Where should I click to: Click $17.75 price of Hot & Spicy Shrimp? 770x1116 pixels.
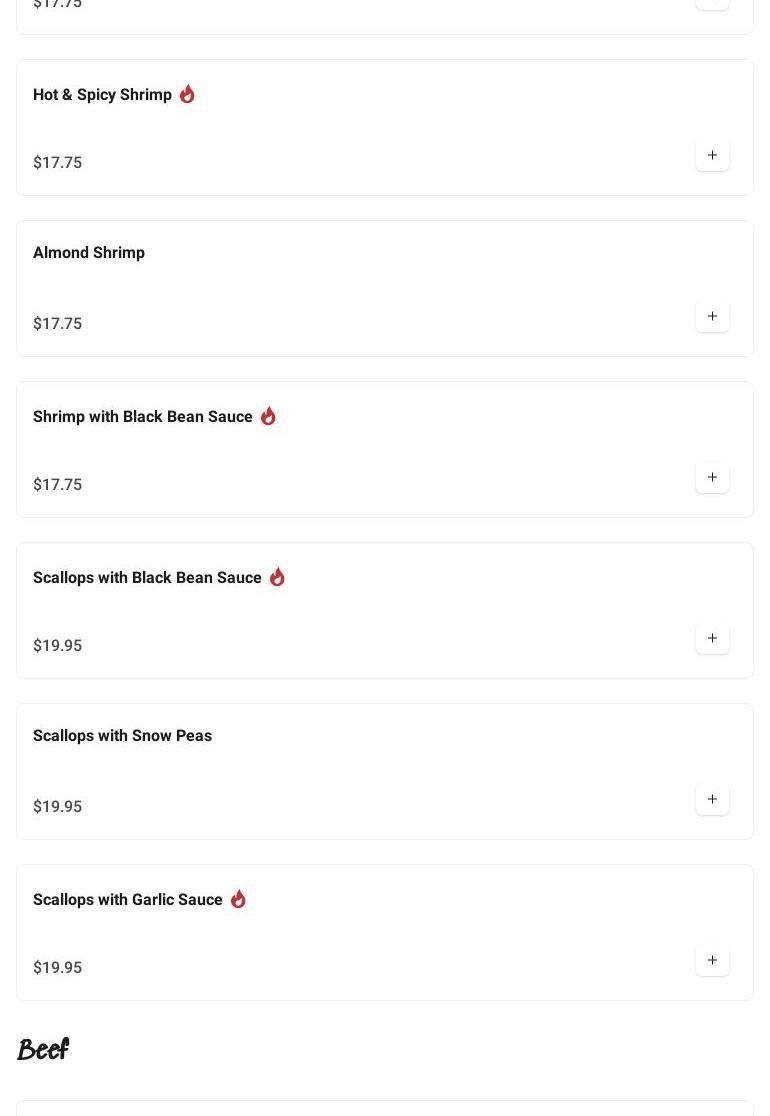57,163
